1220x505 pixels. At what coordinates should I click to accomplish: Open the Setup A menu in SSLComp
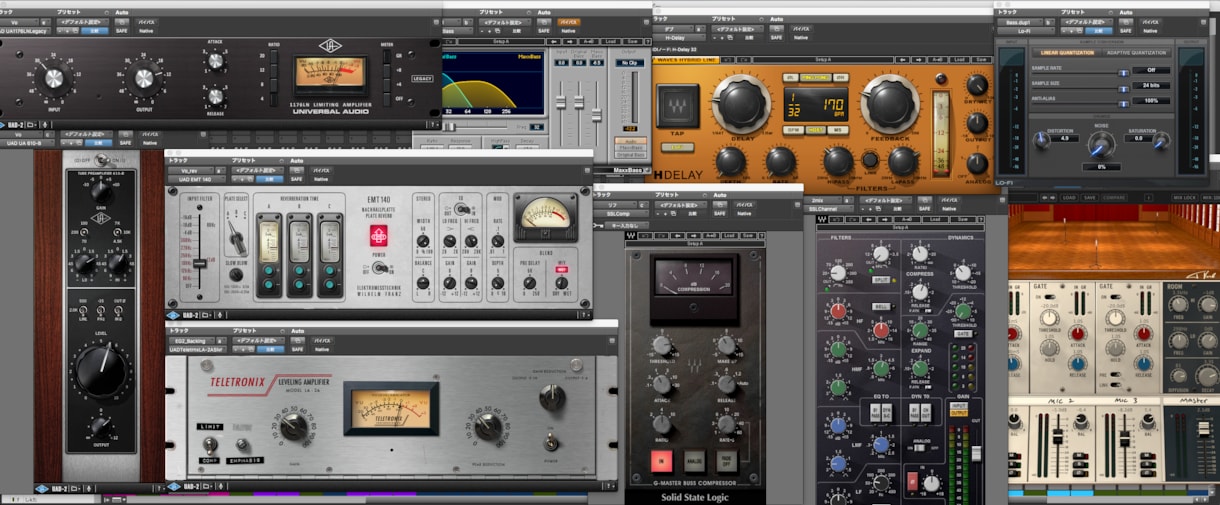point(695,242)
